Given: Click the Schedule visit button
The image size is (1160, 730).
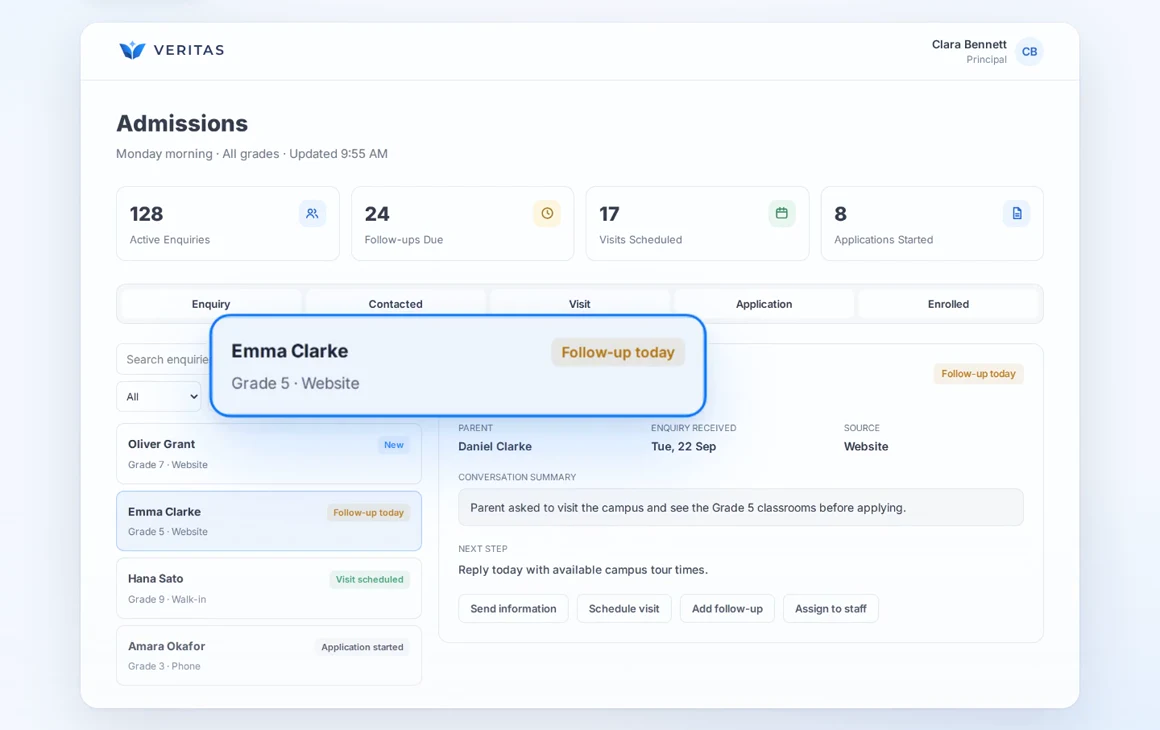Looking at the screenshot, I should click(x=624, y=609).
